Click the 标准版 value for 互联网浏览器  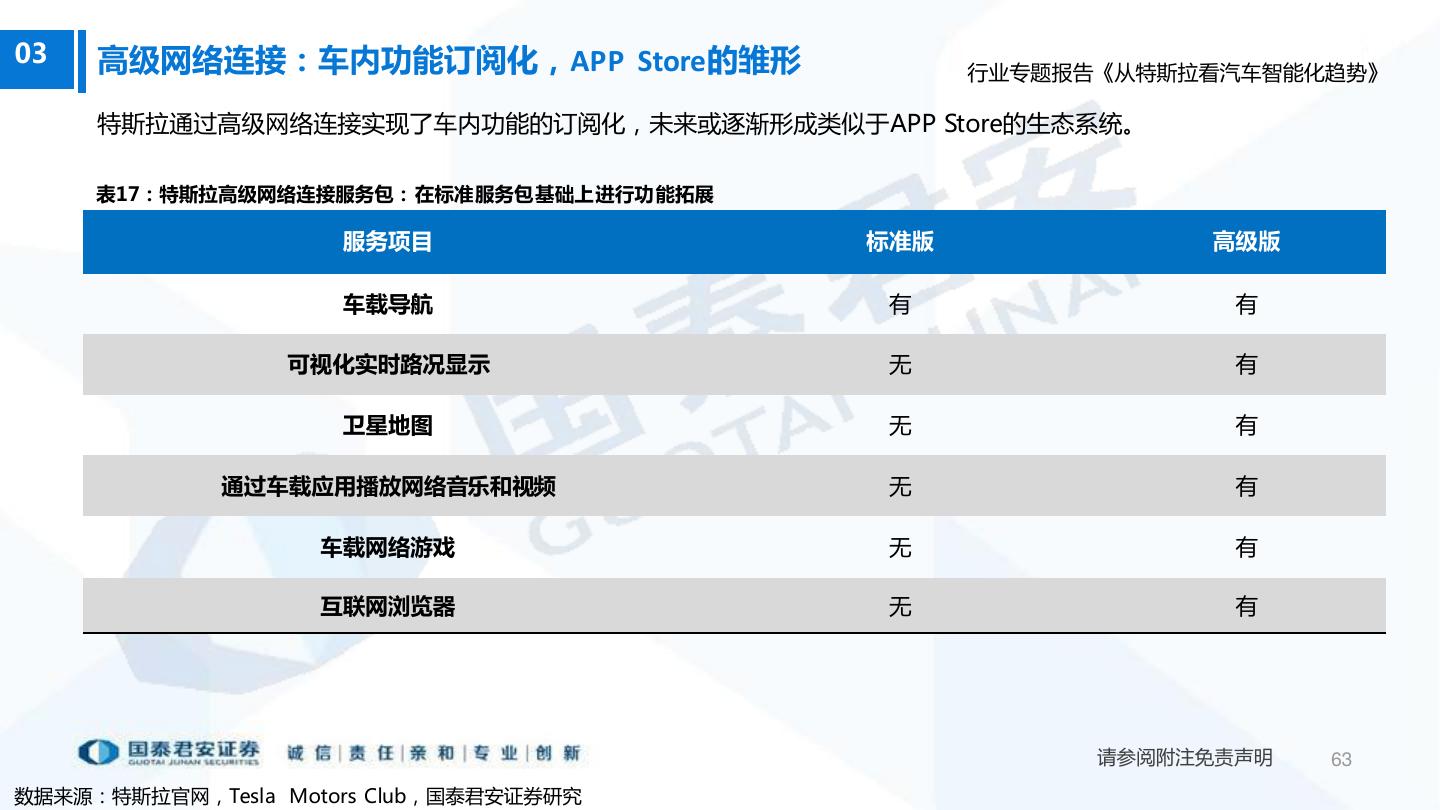click(x=900, y=607)
